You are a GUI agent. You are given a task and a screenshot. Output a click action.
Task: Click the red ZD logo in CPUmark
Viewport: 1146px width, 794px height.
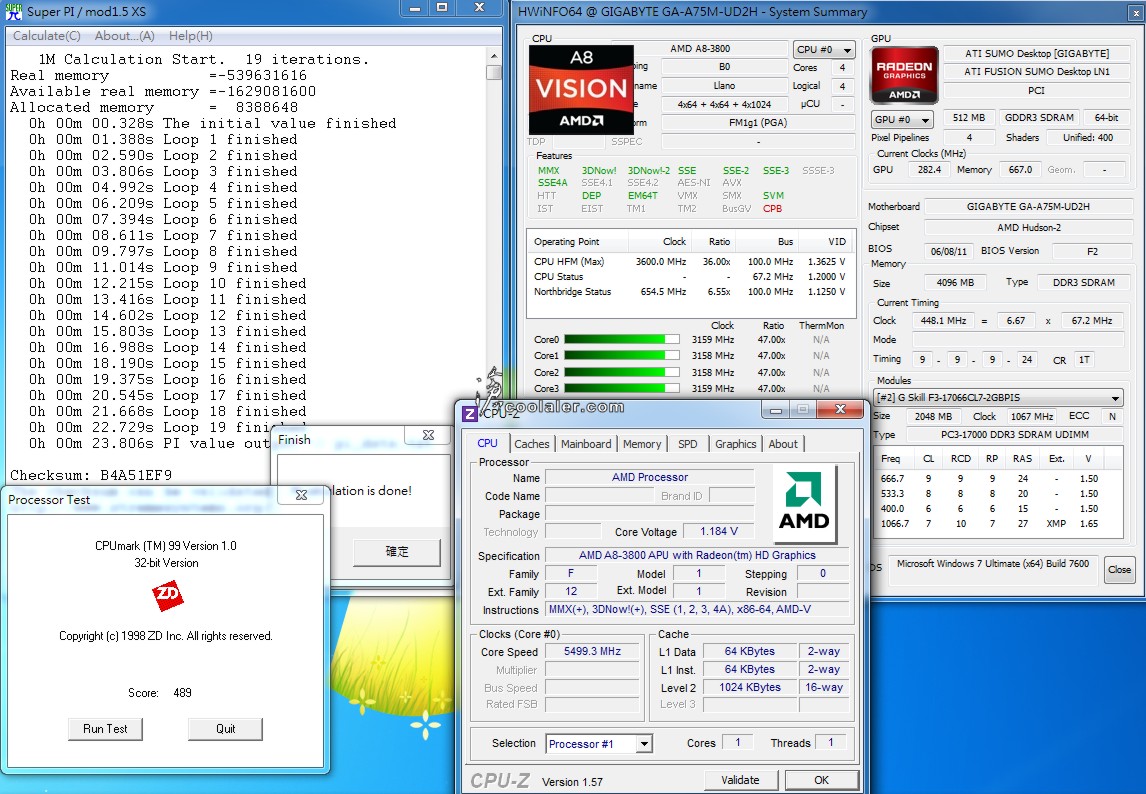(x=167, y=595)
